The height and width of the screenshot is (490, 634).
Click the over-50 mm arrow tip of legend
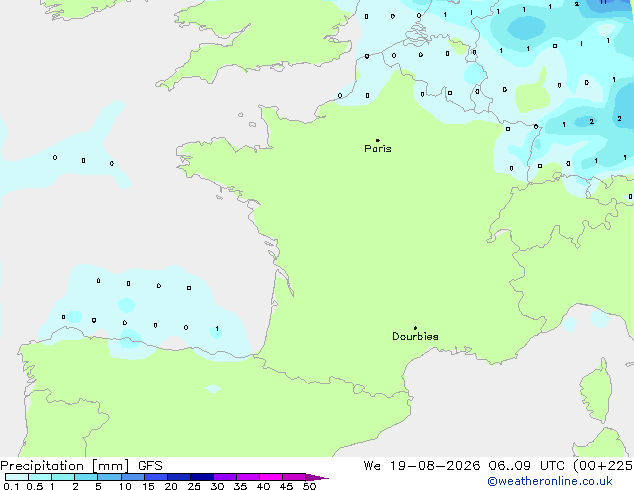[317, 477]
